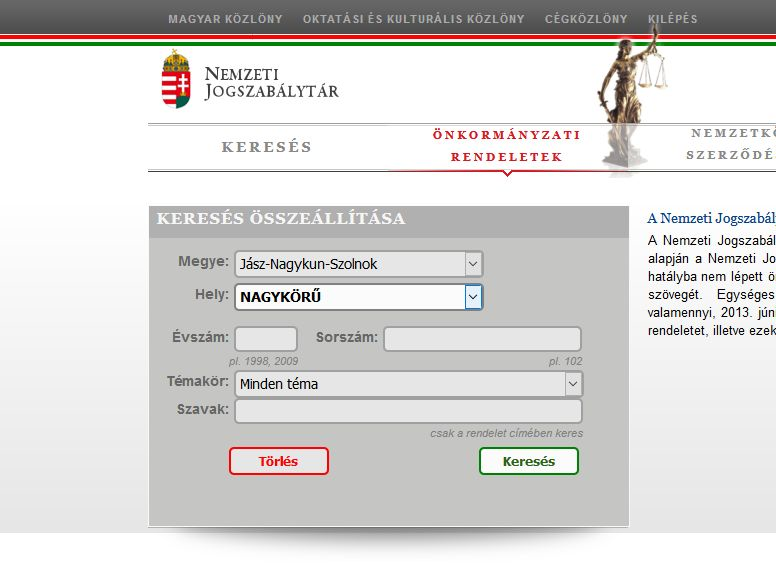Click the 'Keresés összeállítása' panel heading

click(281, 218)
